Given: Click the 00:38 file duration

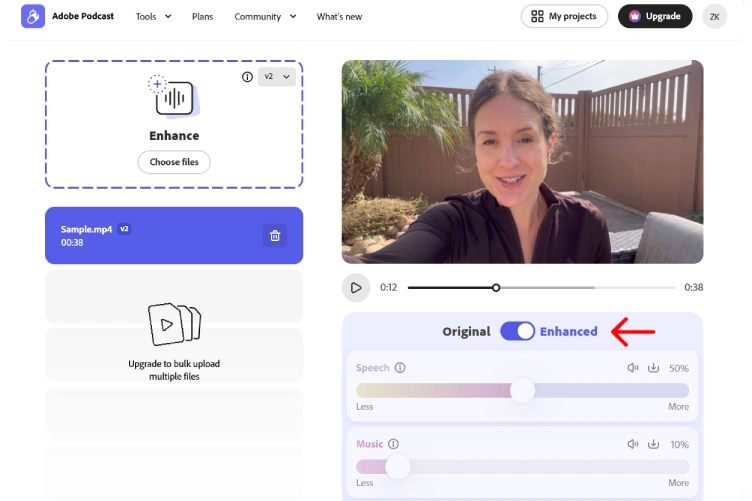Looking at the screenshot, I should coord(72,243).
